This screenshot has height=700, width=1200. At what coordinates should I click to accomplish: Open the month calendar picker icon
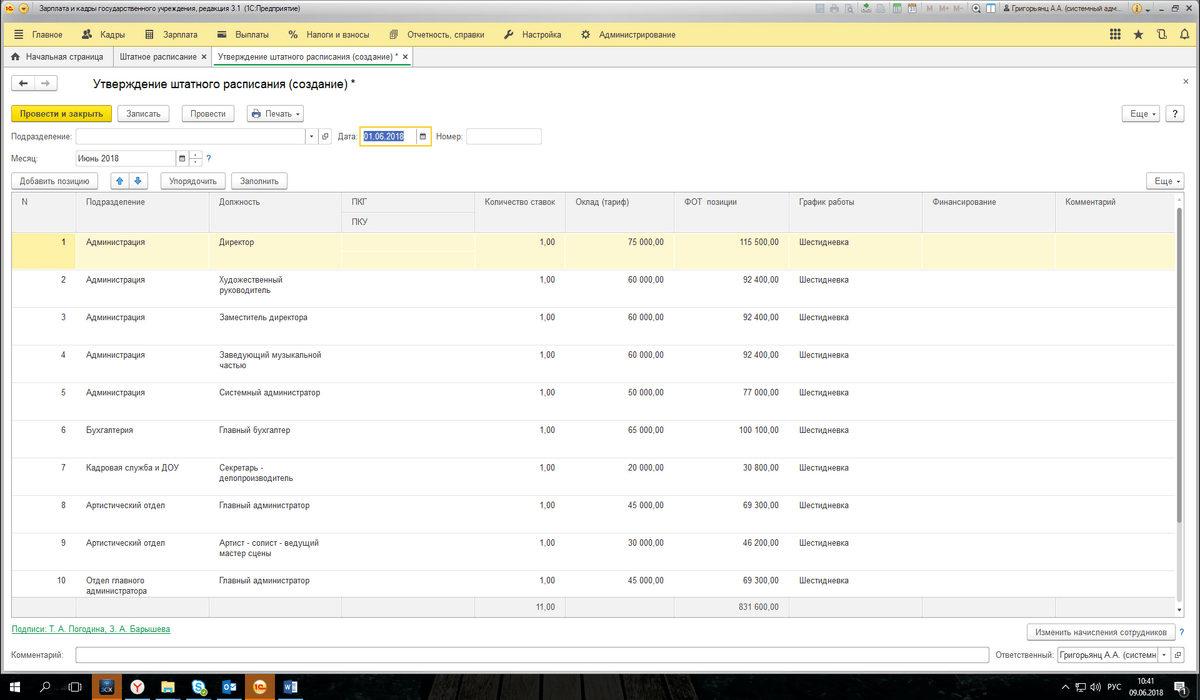pyautogui.click(x=181, y=158)
